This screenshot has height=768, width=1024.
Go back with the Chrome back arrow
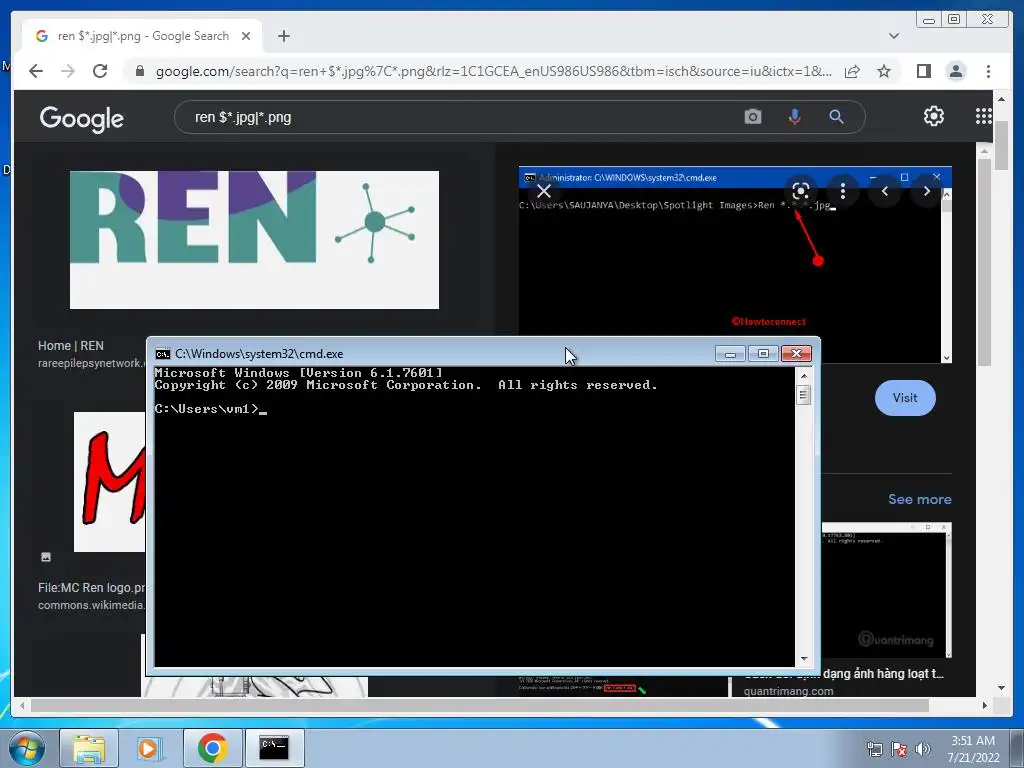[x=36, y=71]
